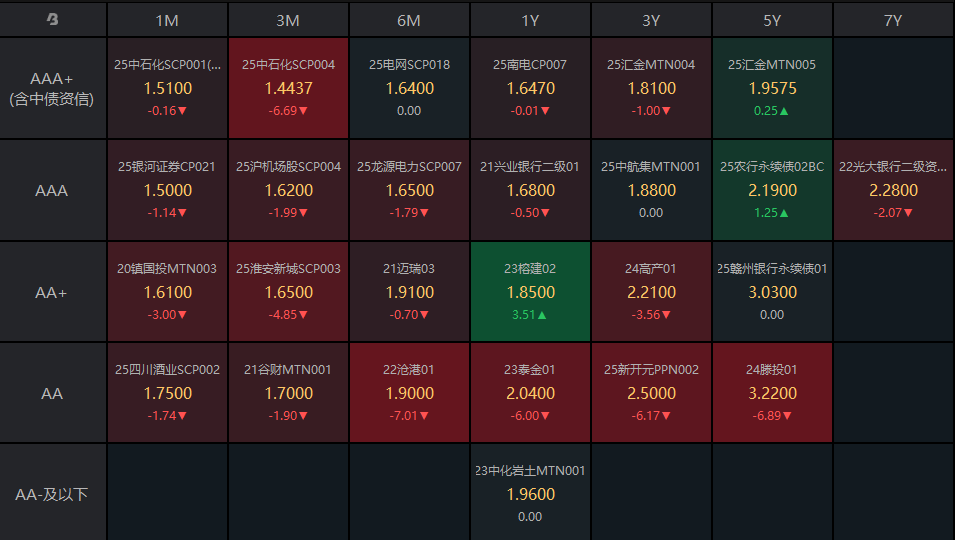Click the 22沧港01 bond name
The width and height of the screenshot is (955, 540).
pos(409,370)
